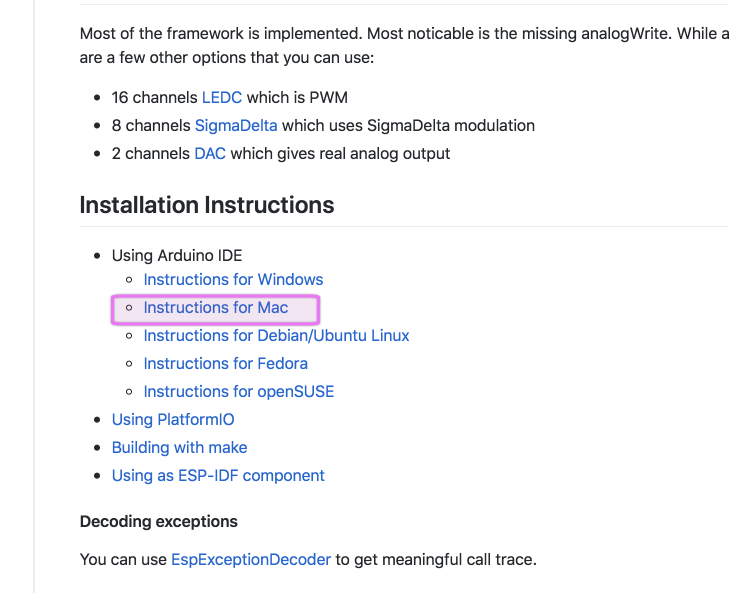Open Instructions for Windows
This screenshot has height=593, width=729.
pos(233,280)
